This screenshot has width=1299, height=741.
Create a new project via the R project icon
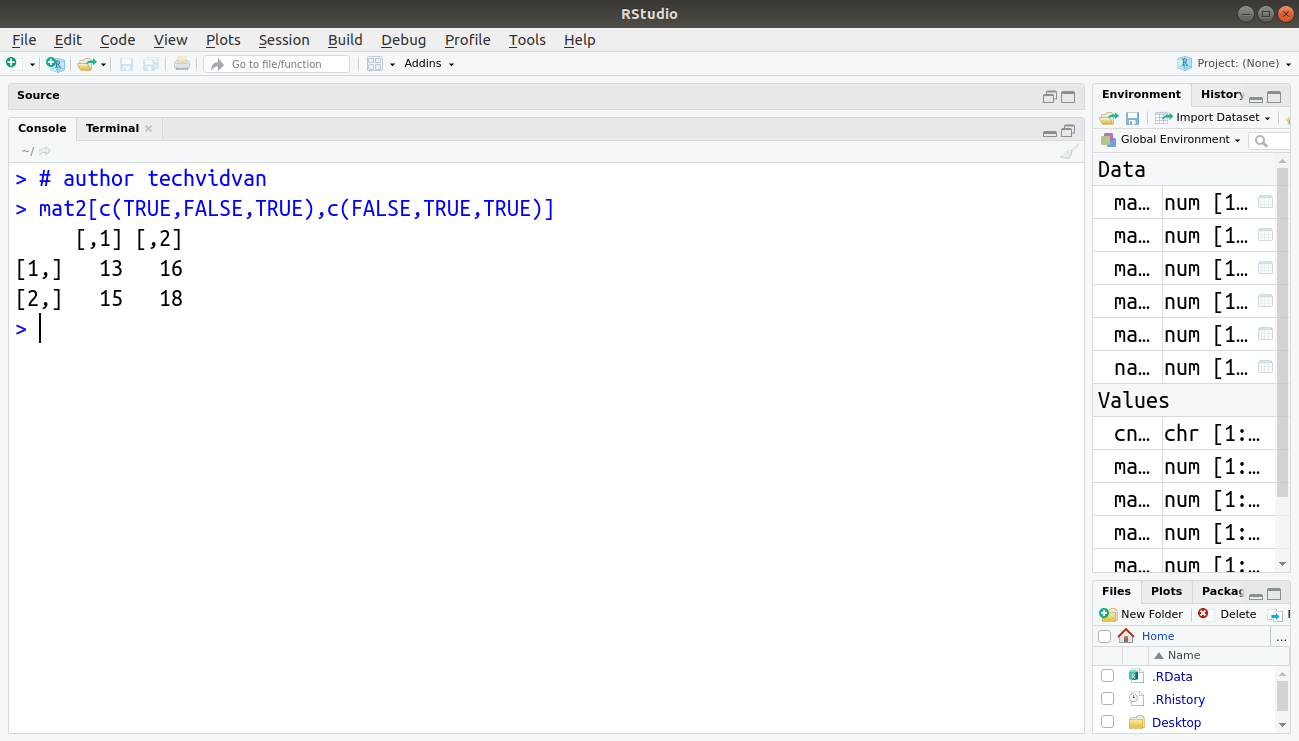[x=55, y=63]
